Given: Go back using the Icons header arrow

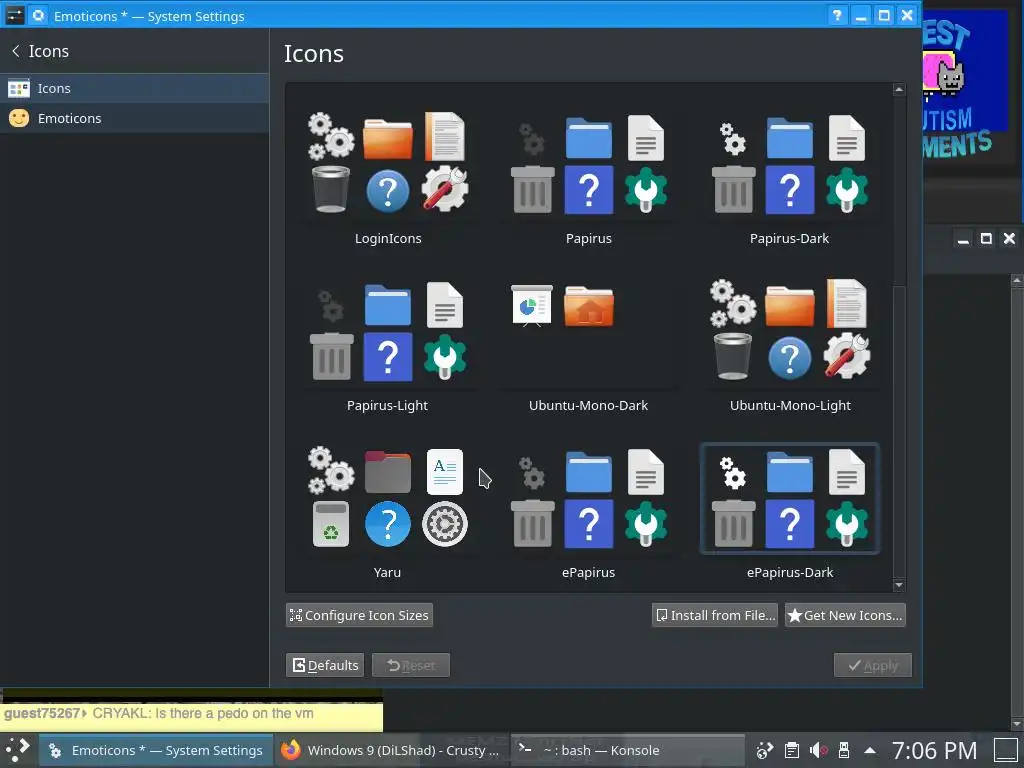Looking at the screenshot, I should click(x=16, y=51).
